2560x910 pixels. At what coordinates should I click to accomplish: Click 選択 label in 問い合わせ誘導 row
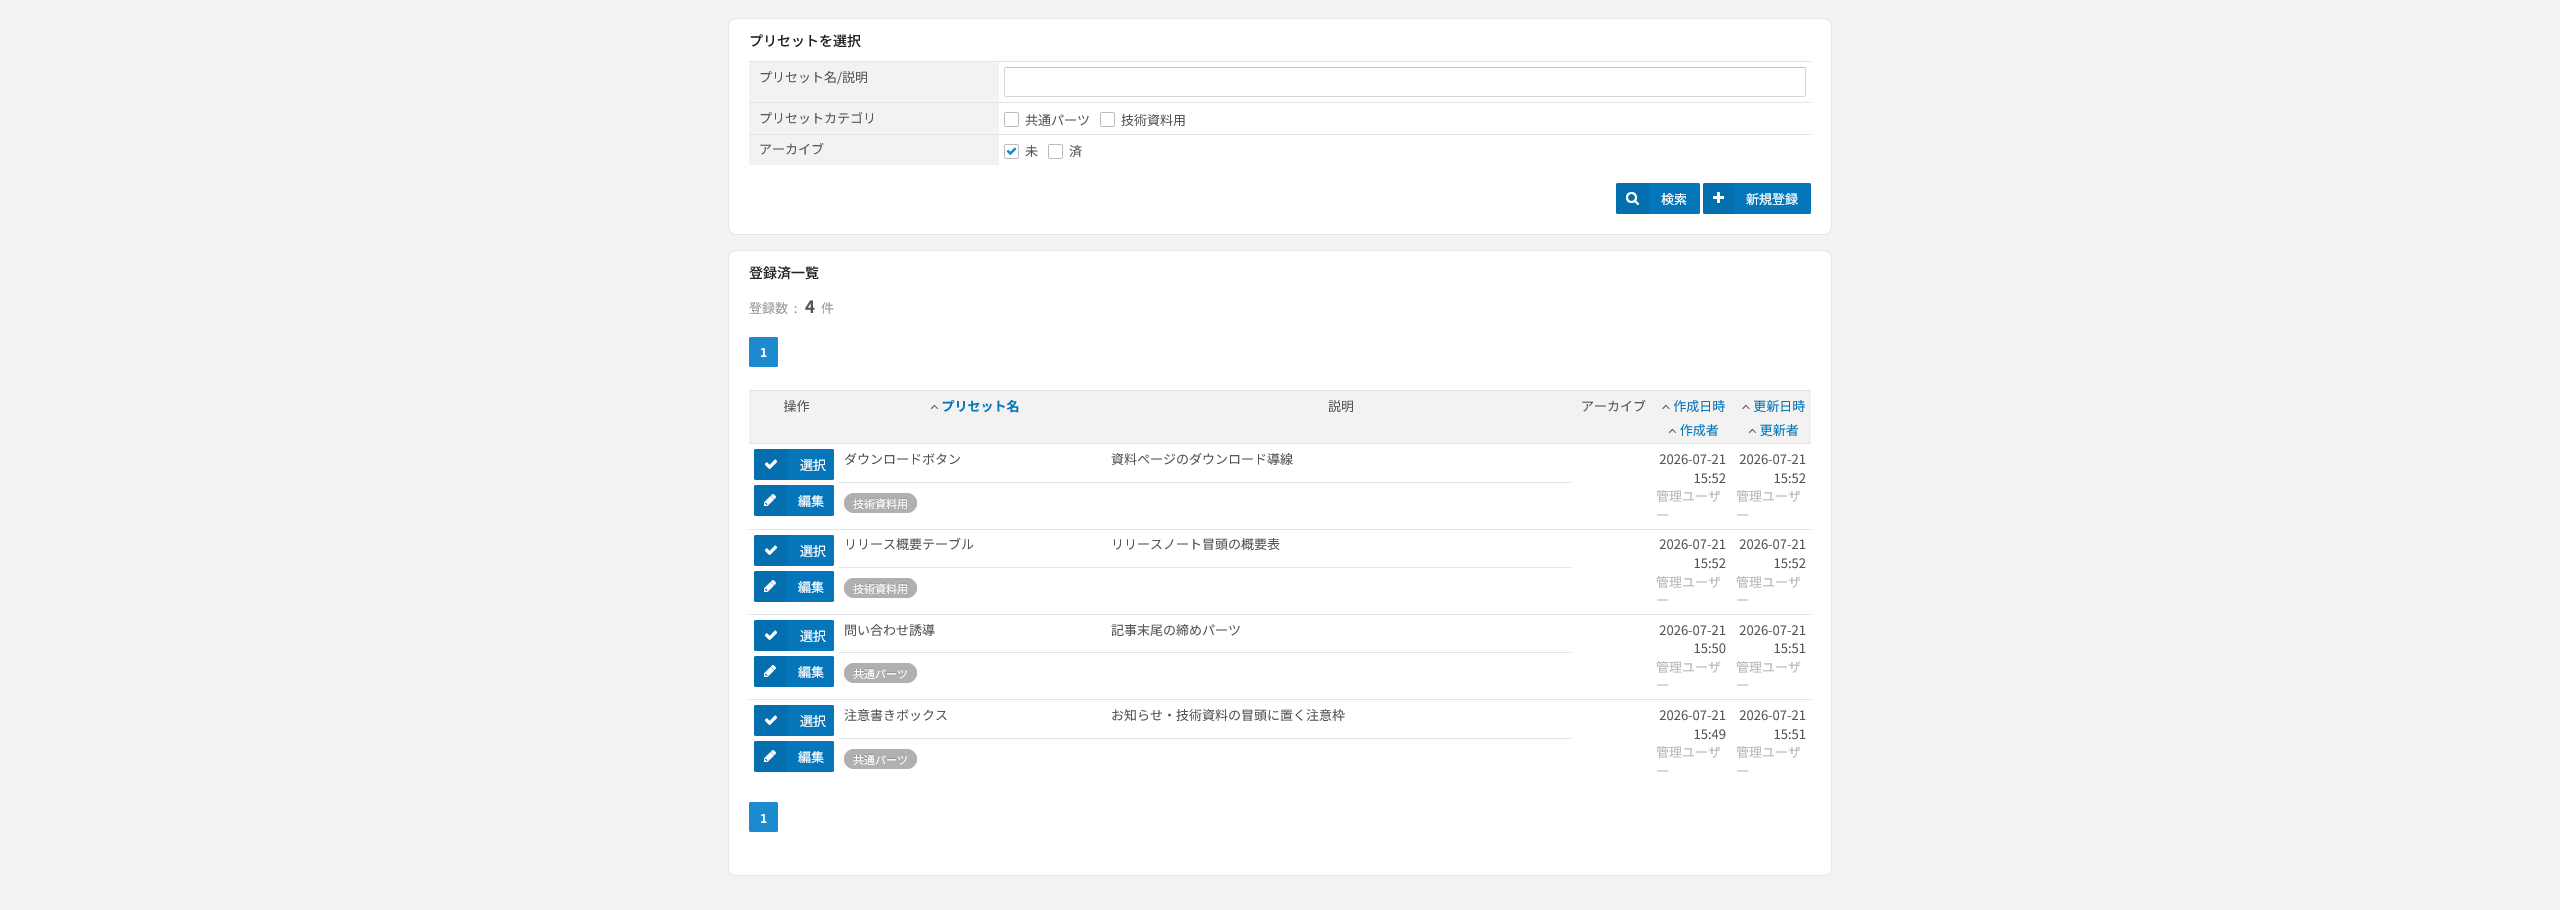pos(812,636)
